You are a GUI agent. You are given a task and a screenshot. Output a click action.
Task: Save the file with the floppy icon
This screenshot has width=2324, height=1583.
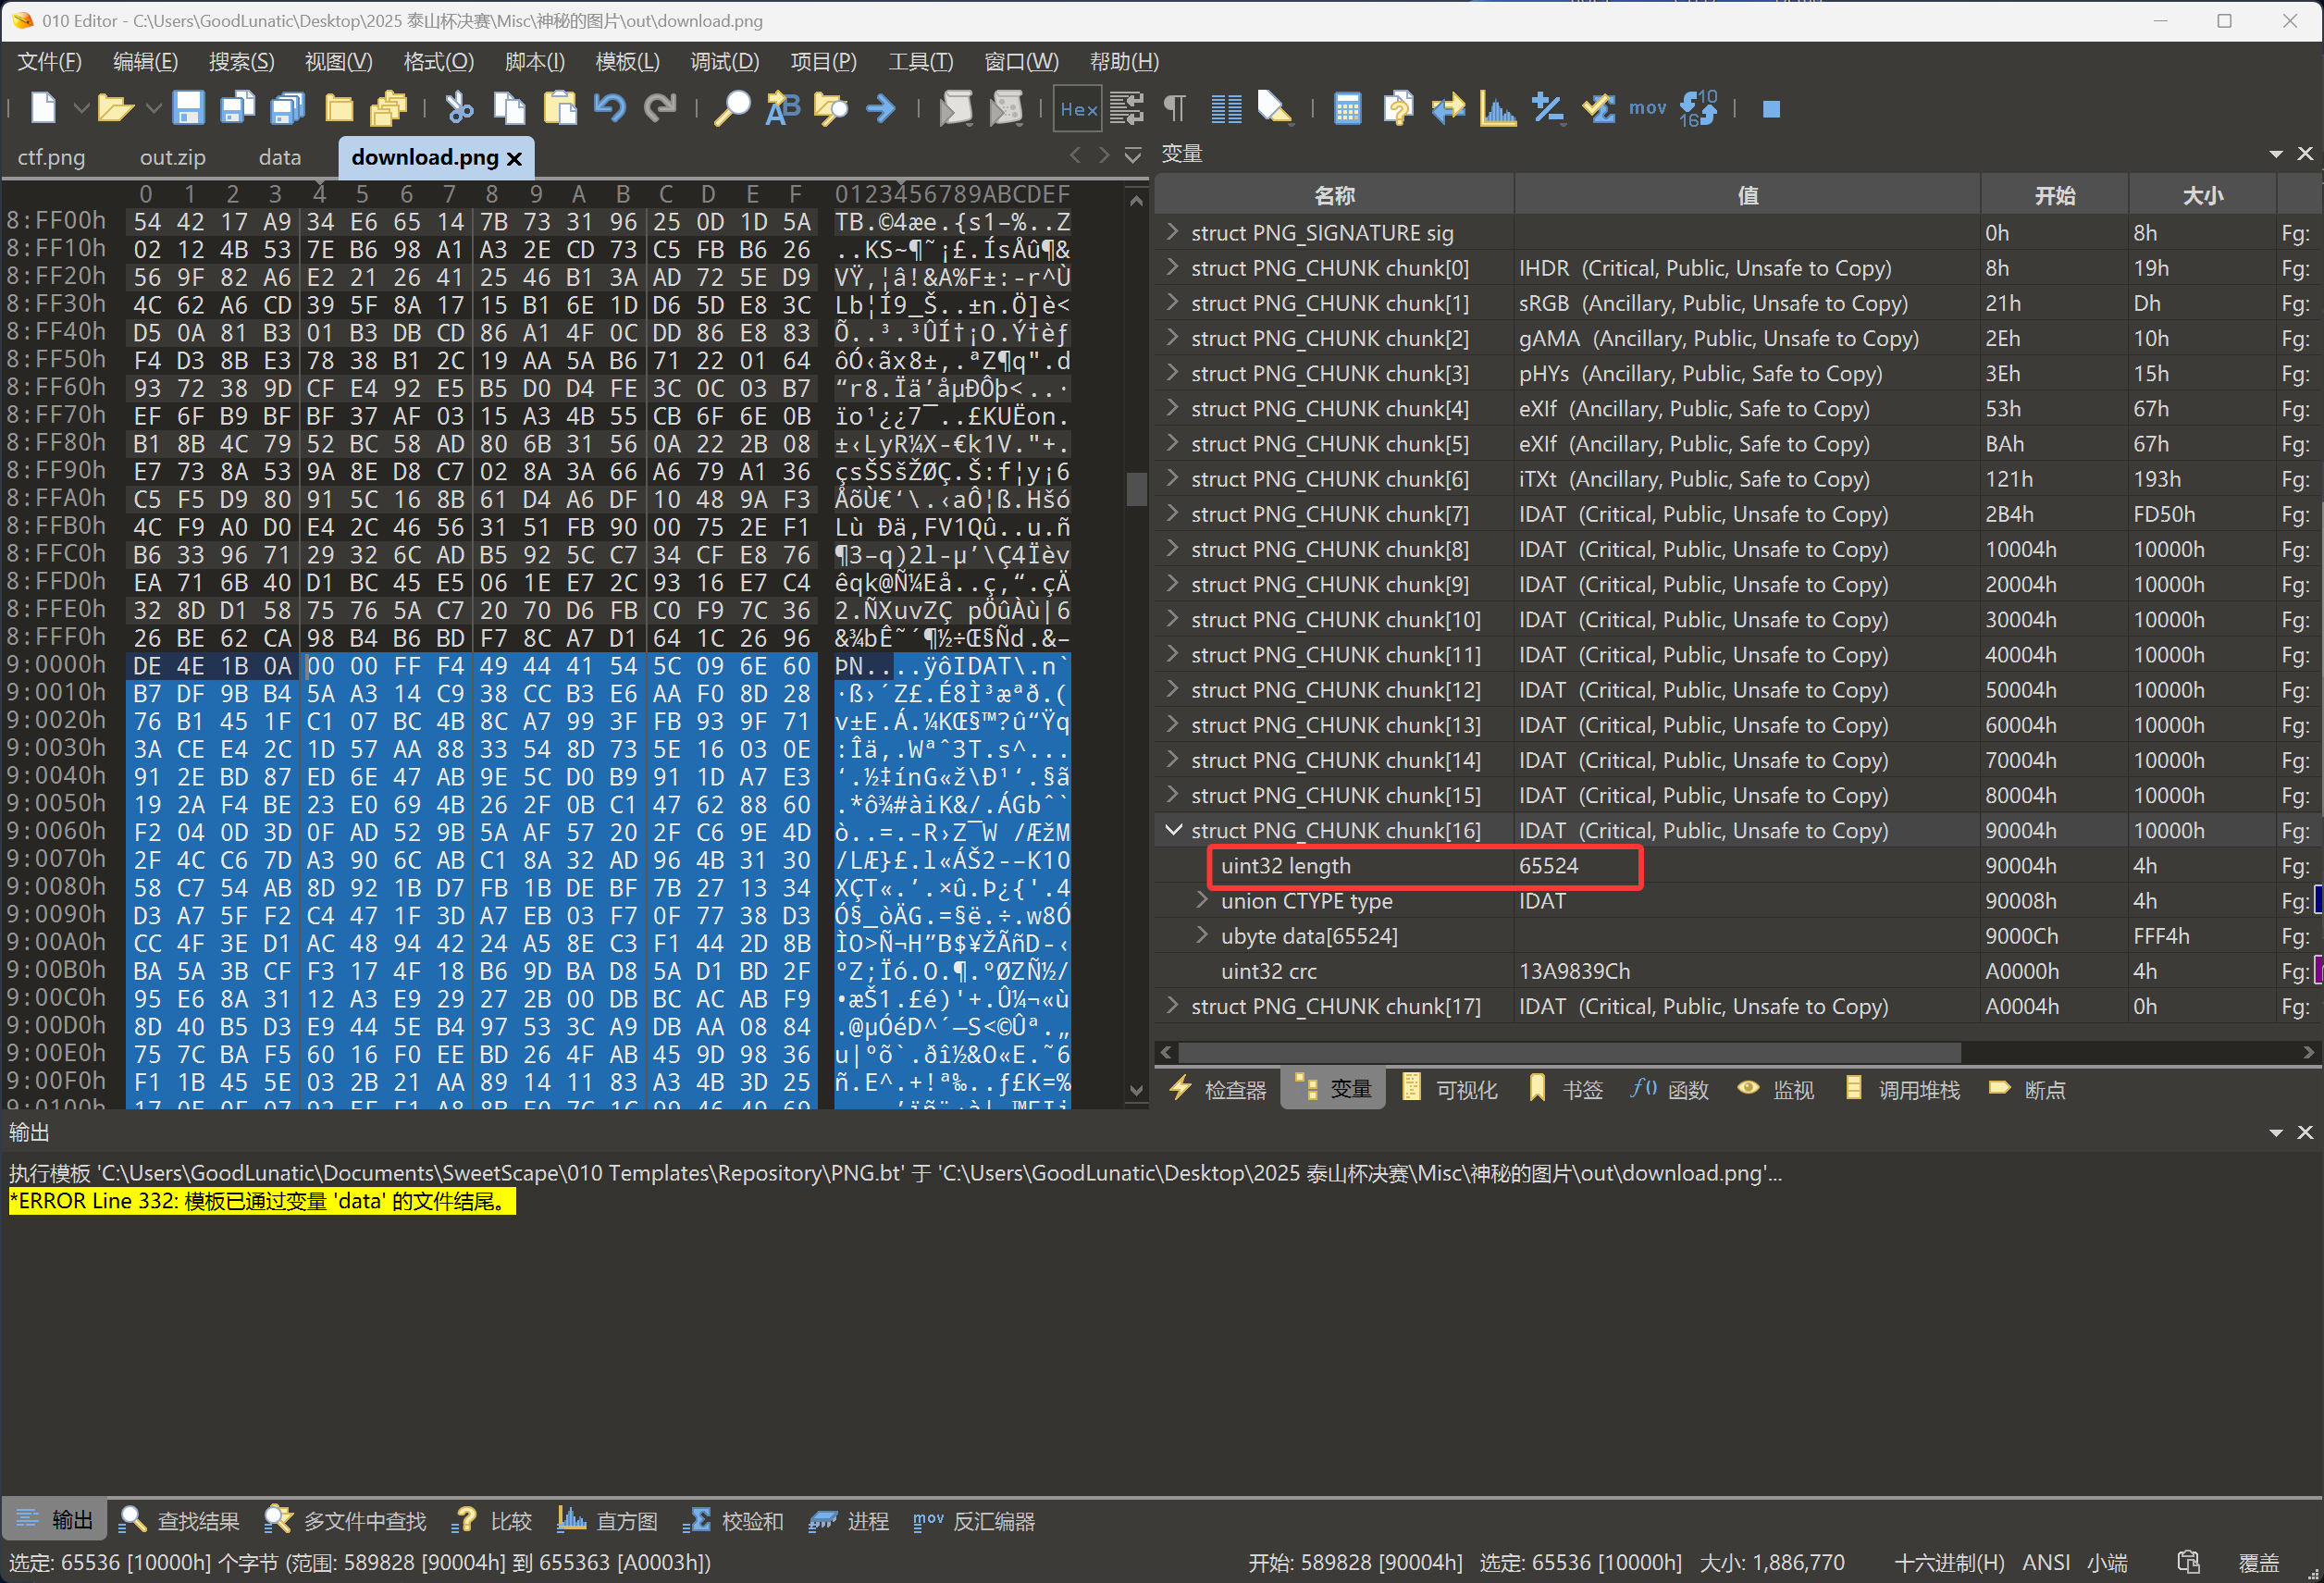coord(188,107)
